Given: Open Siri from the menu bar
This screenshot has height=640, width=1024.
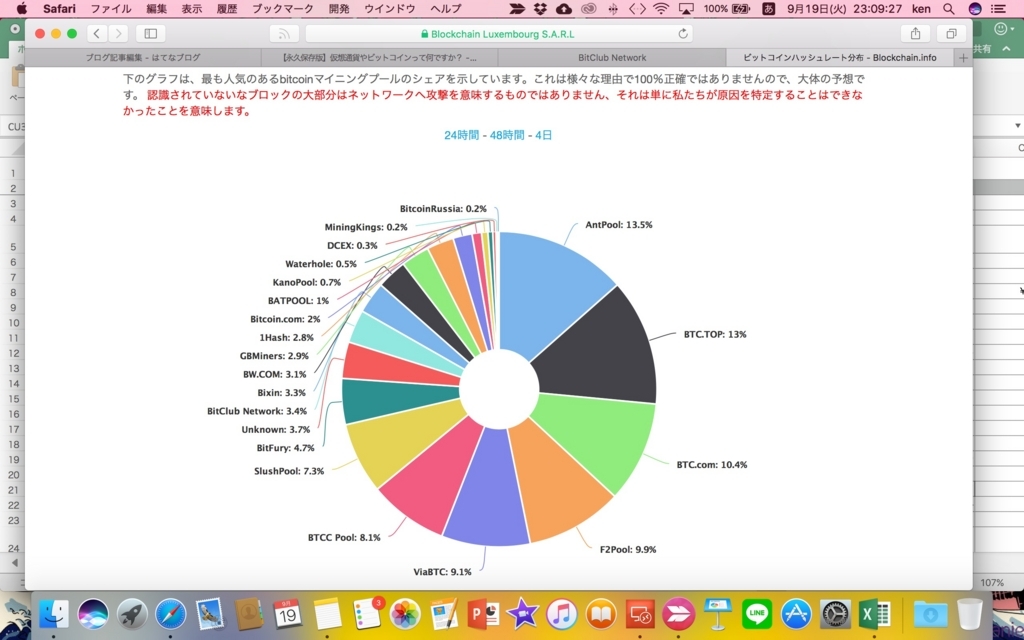Looking at the screenshot, I should 974,8.
